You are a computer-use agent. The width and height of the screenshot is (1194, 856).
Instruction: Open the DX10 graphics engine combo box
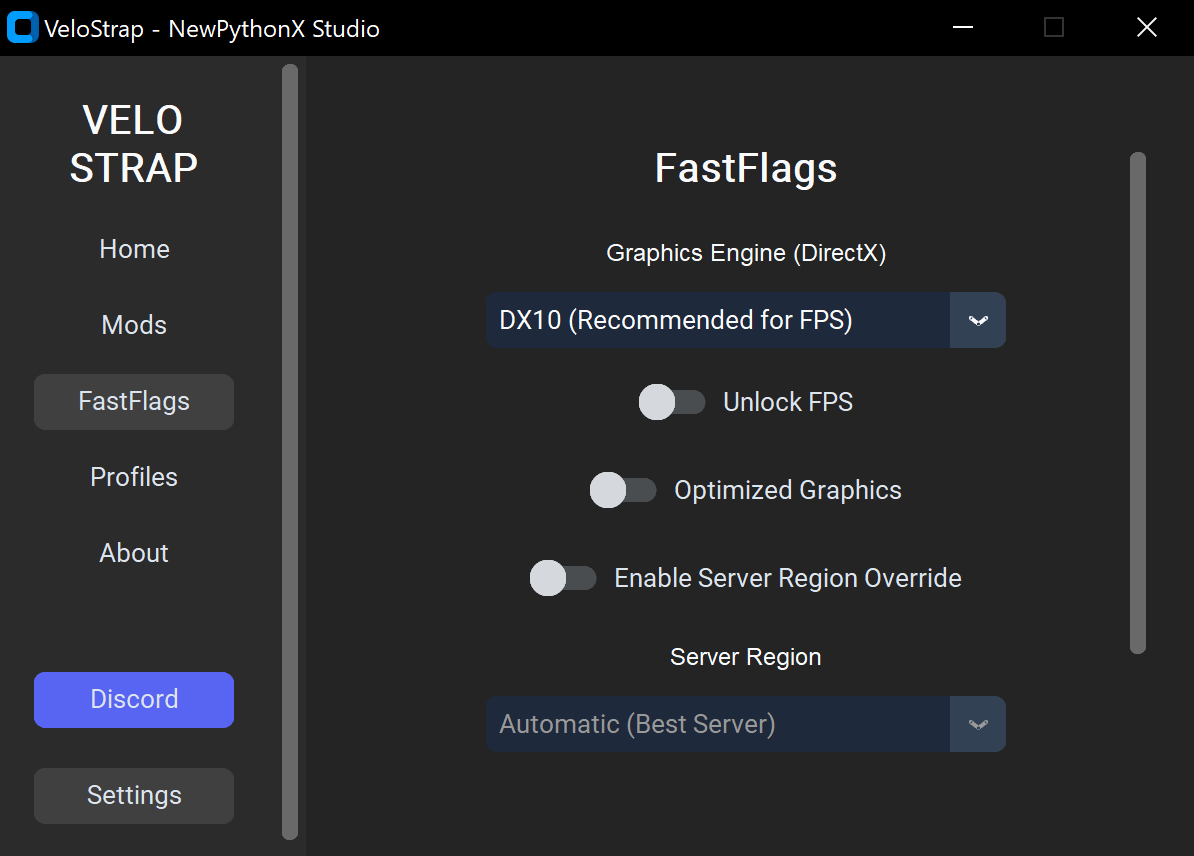[717, 320]
